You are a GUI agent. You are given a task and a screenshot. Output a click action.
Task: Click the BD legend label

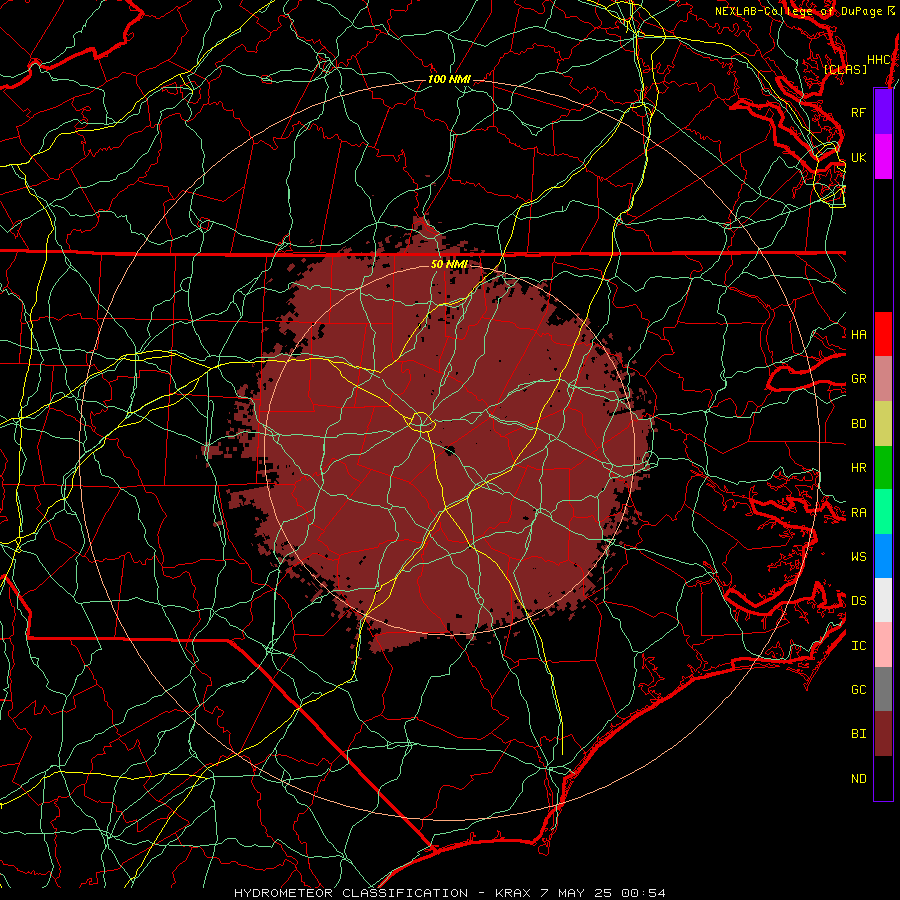[x=859, y=424]
